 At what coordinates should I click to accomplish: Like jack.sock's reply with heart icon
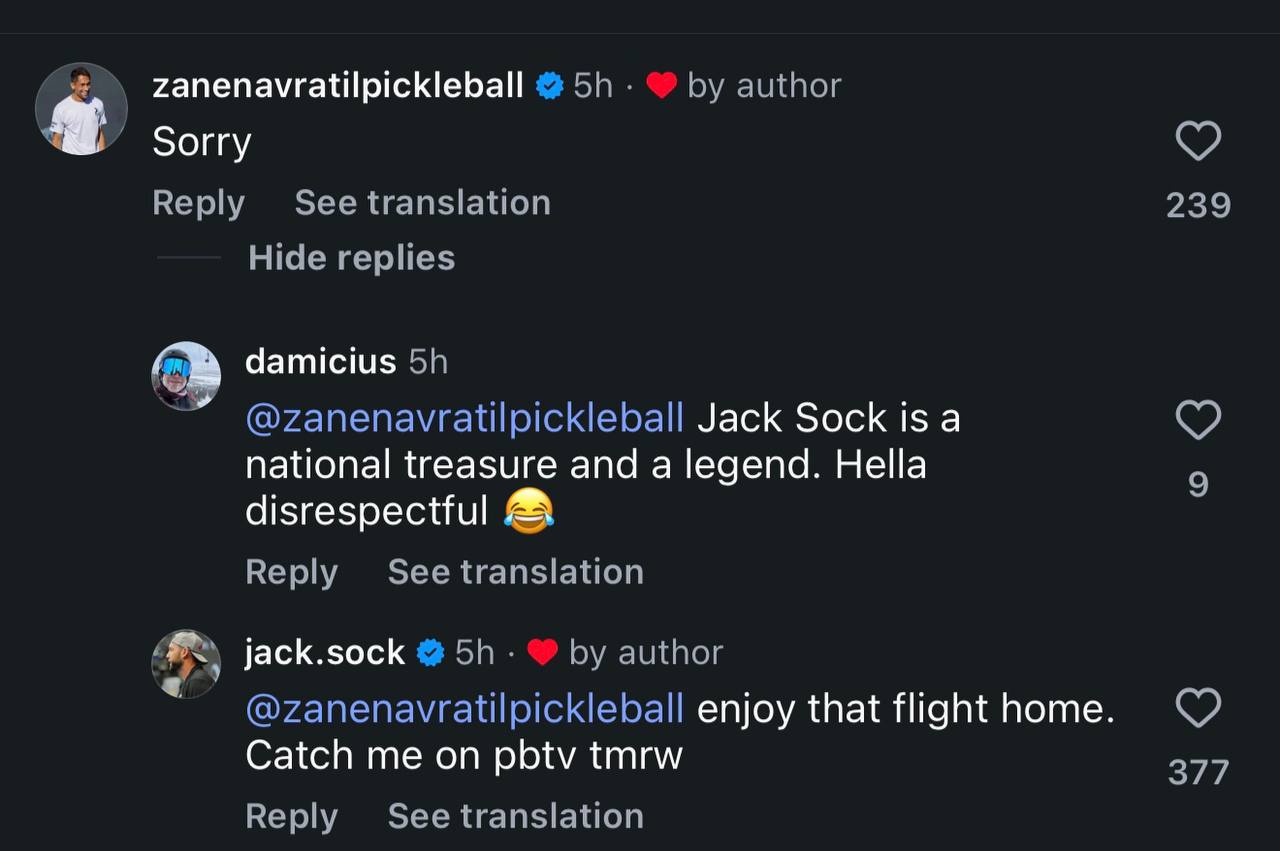tap(1197, 708)
